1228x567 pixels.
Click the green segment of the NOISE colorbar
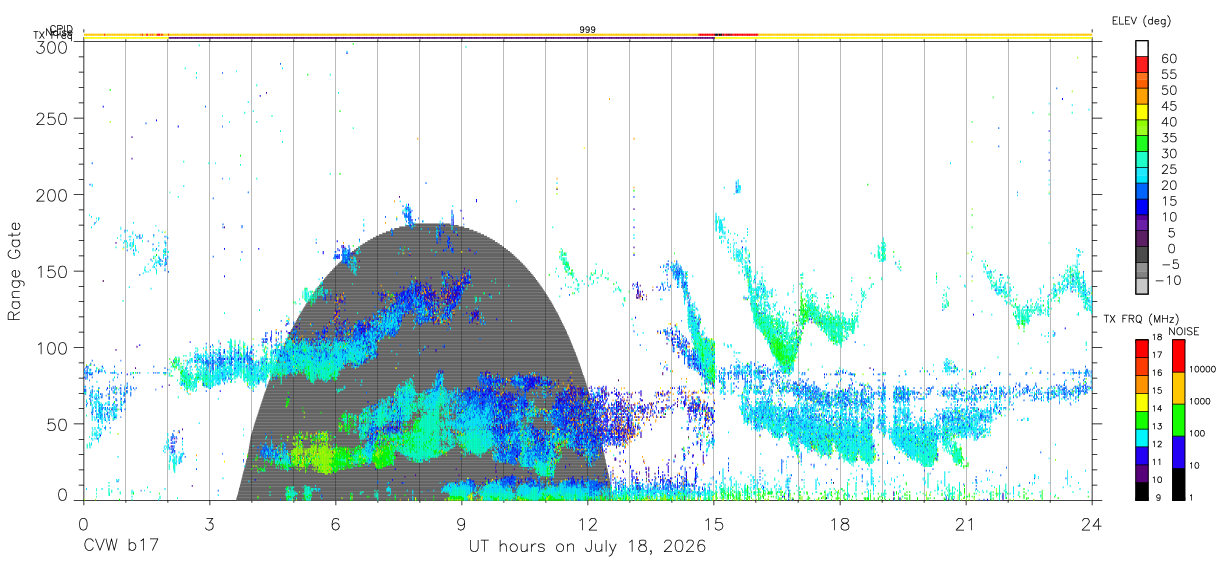point(1177,420)
